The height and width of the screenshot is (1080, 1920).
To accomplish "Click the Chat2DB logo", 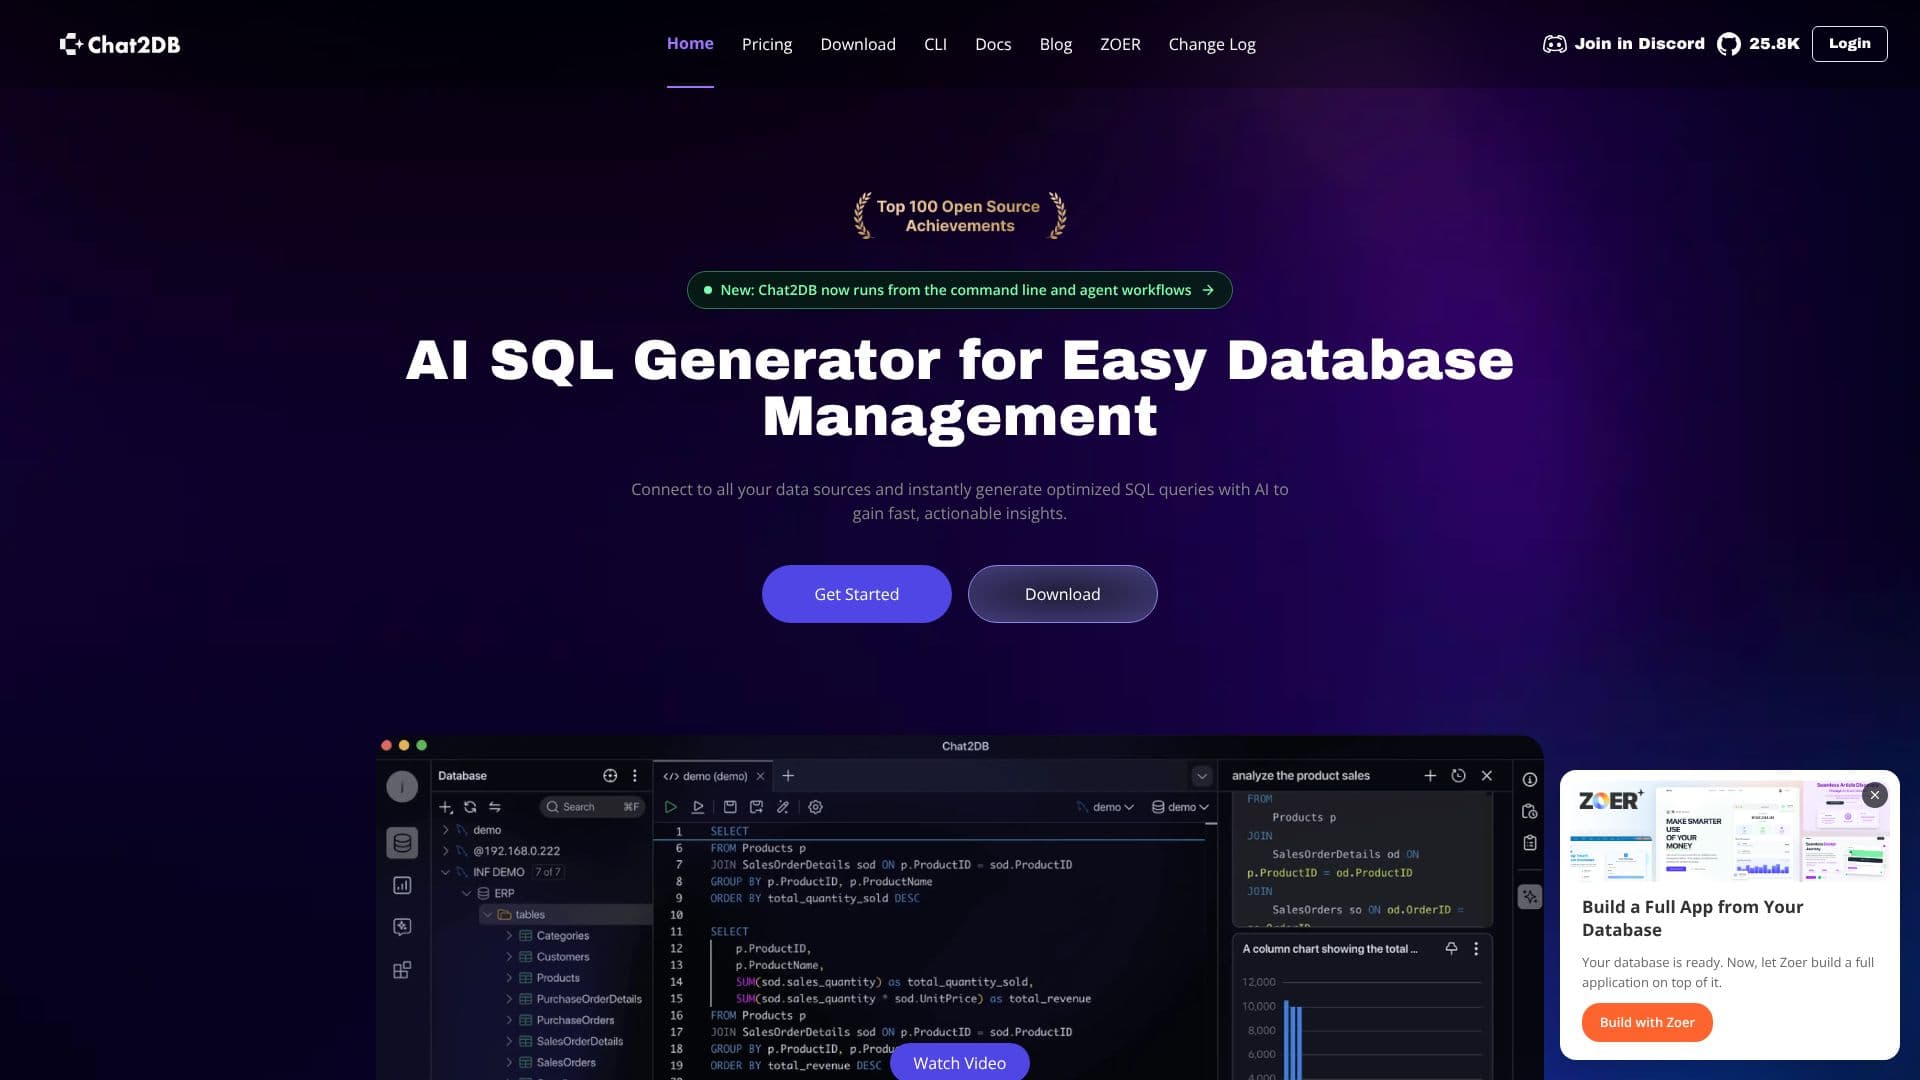I will coord(120,44).
